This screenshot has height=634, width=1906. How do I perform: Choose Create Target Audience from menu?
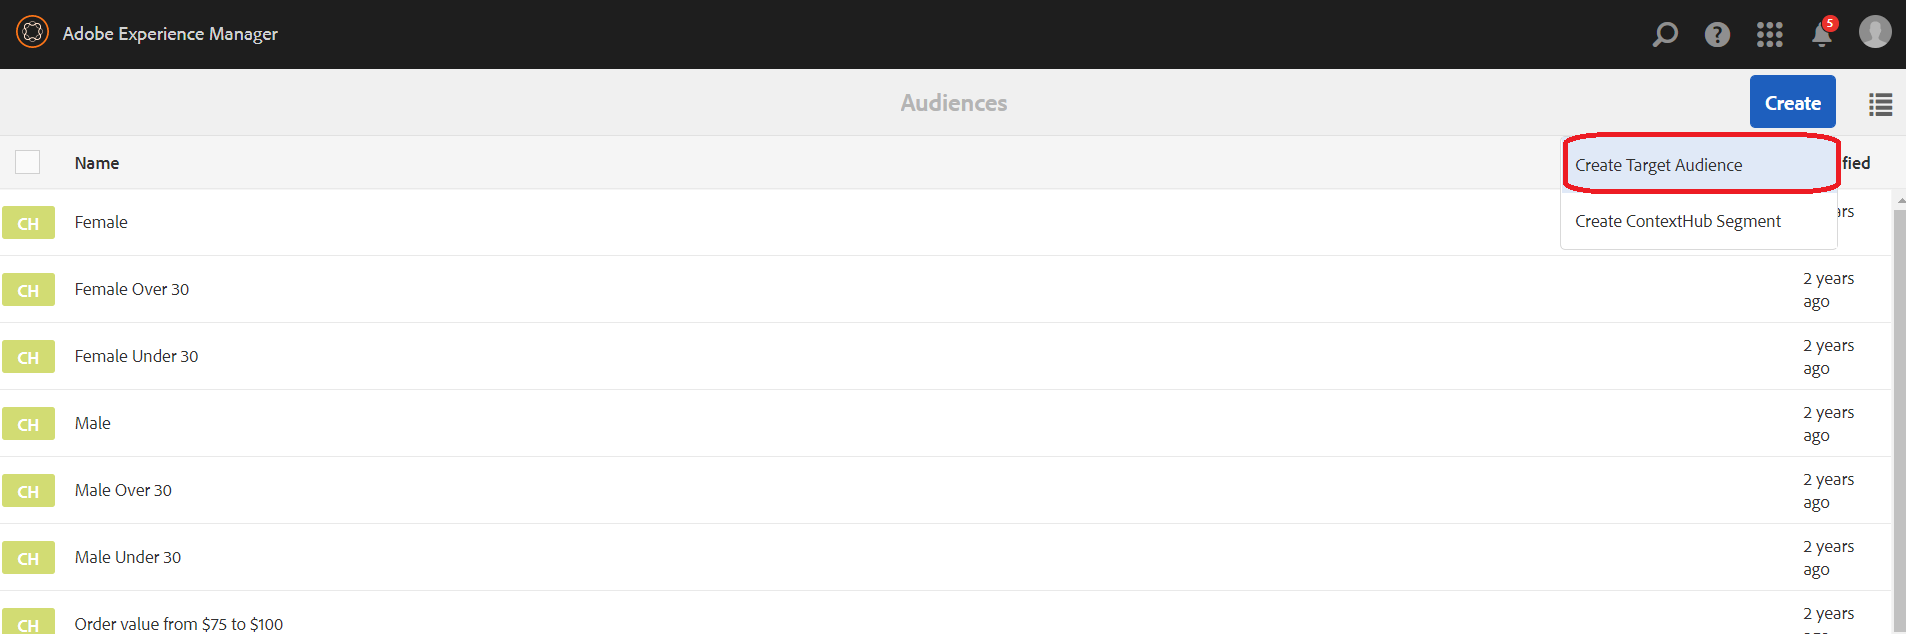tap(1658, 165)
